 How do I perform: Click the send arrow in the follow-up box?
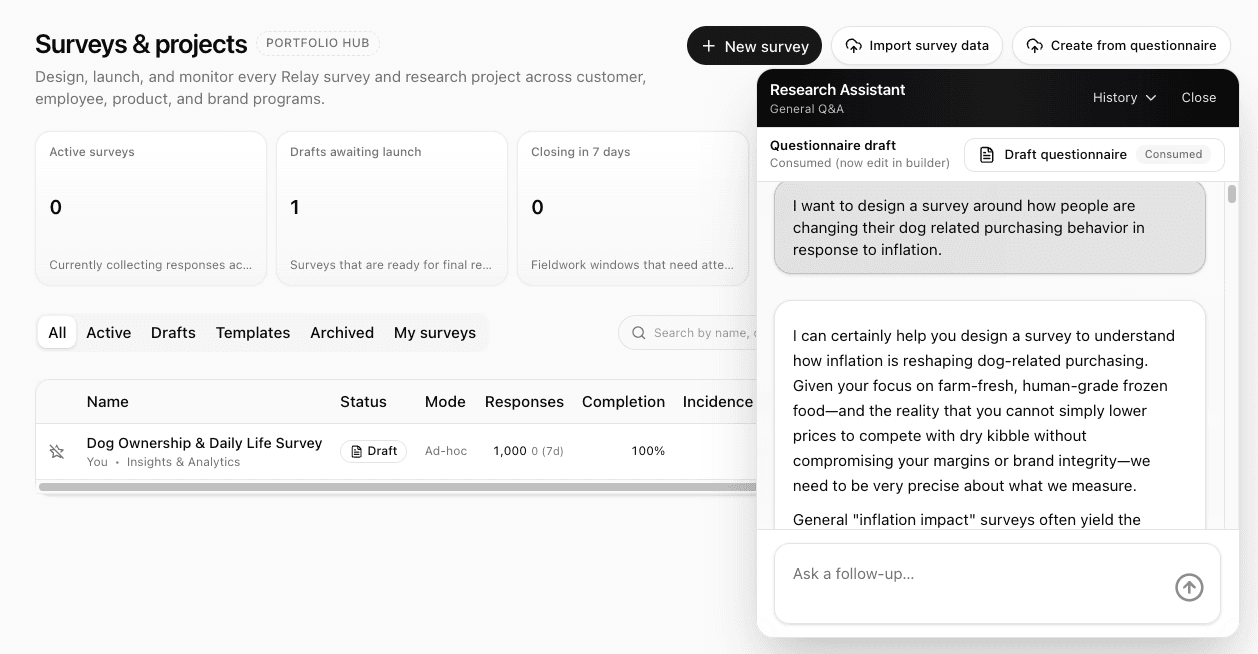(x=1189, y=587)
